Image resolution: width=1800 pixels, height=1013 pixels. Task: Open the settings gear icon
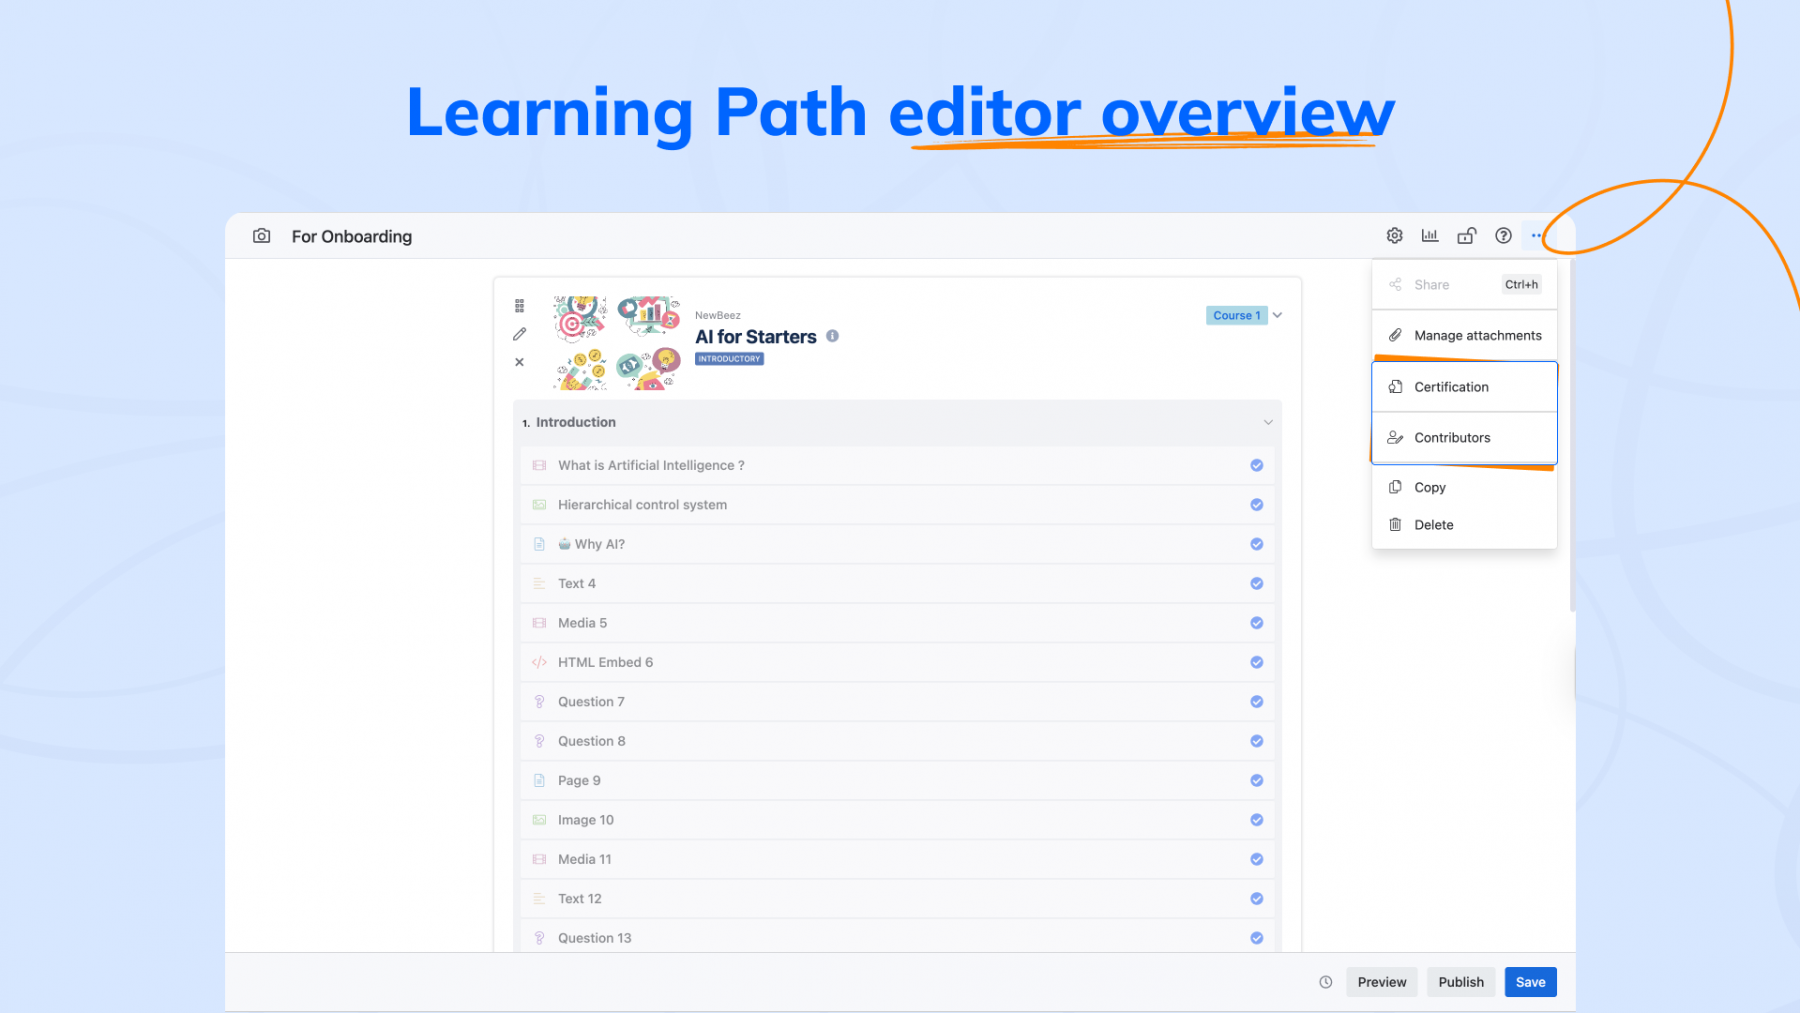pos(1394,236)
